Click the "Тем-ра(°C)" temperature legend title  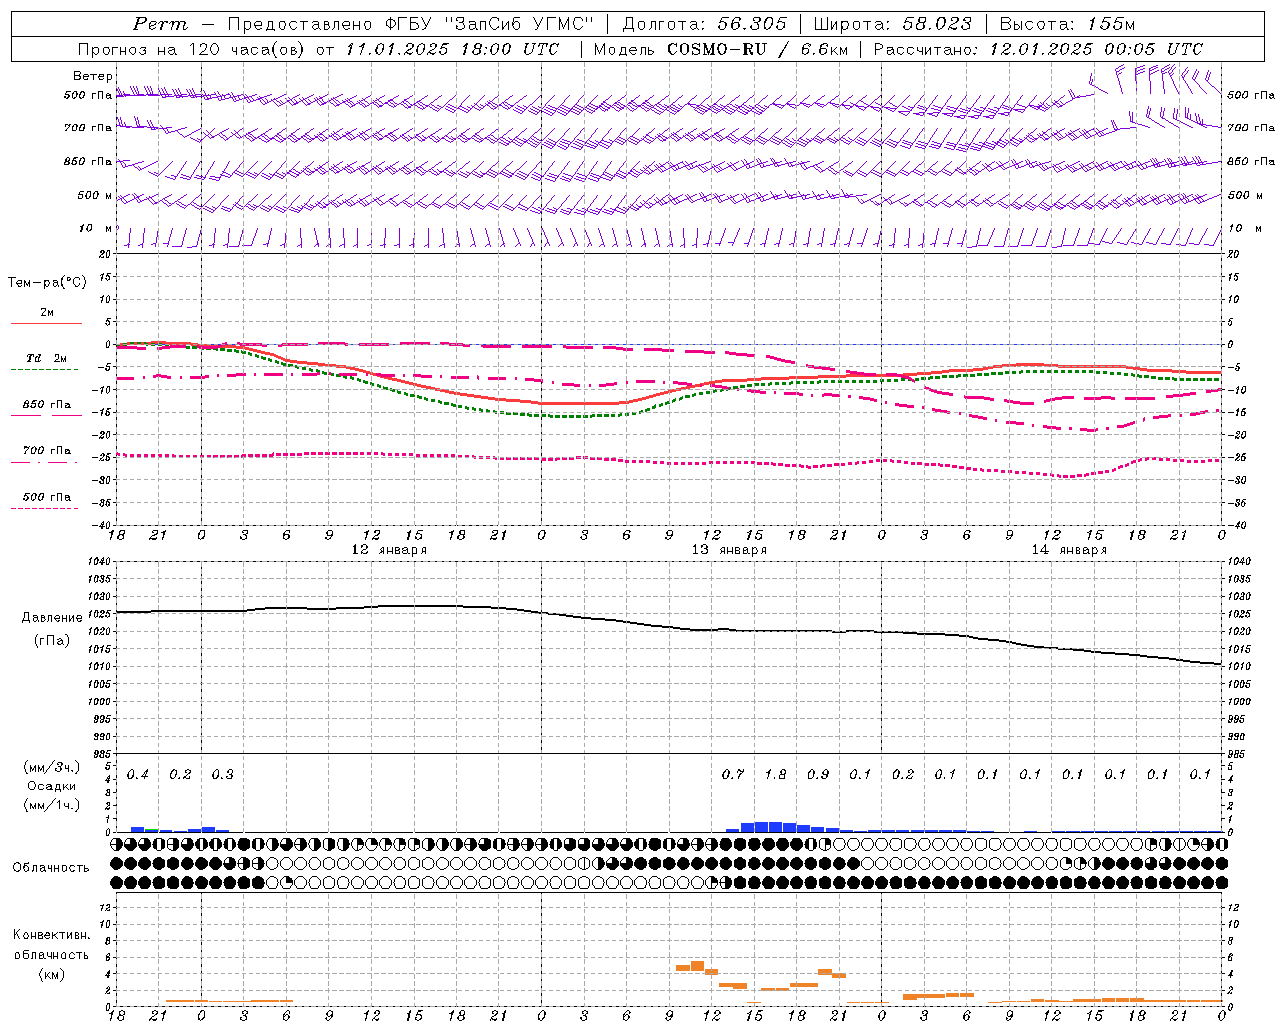click(x=47, y=283)
